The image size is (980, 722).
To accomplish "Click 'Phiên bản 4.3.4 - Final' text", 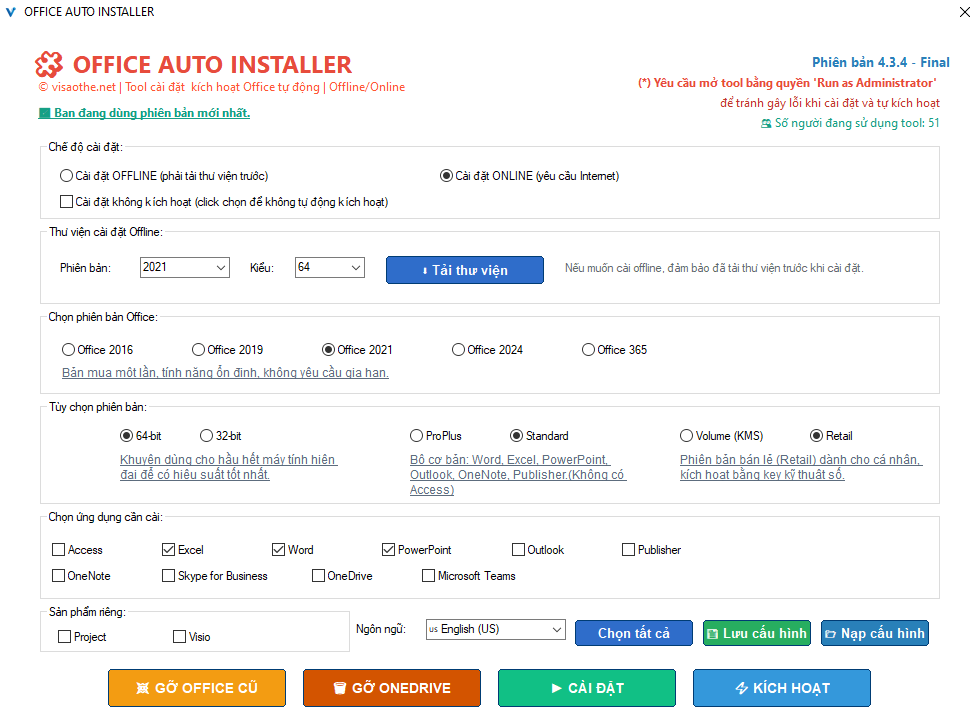I will click(881, 63).
